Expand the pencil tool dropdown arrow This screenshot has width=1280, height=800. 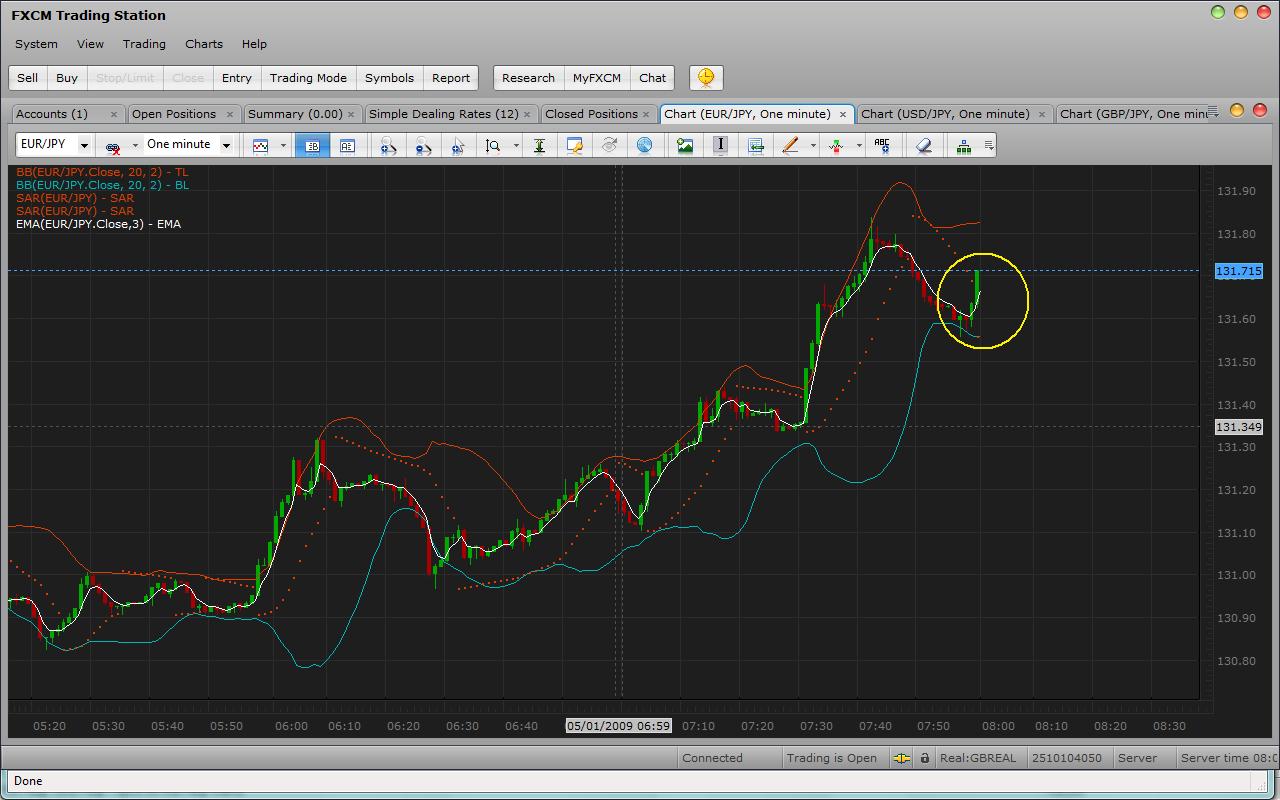(813, 146)
